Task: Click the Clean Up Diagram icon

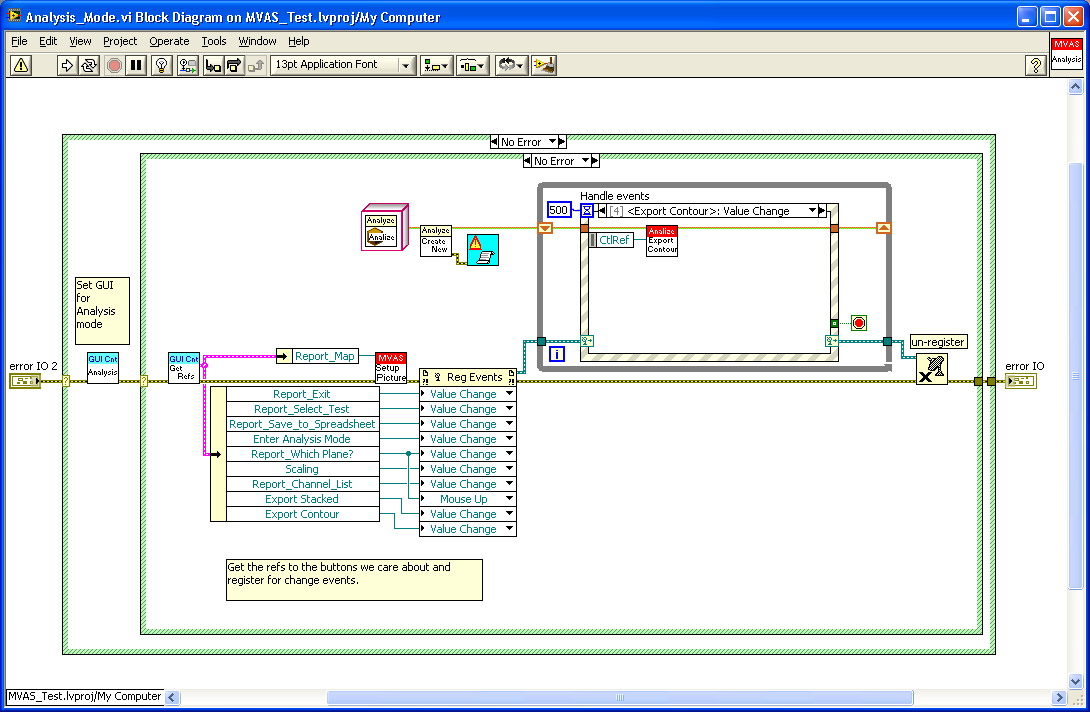Action: pyautogui.click(x=544, y=65)
